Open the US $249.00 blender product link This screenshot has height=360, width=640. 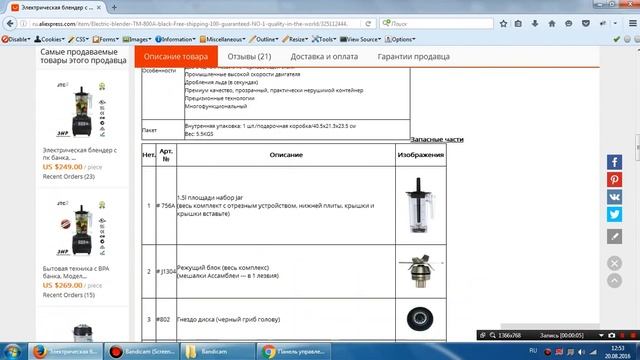[80, 154]
